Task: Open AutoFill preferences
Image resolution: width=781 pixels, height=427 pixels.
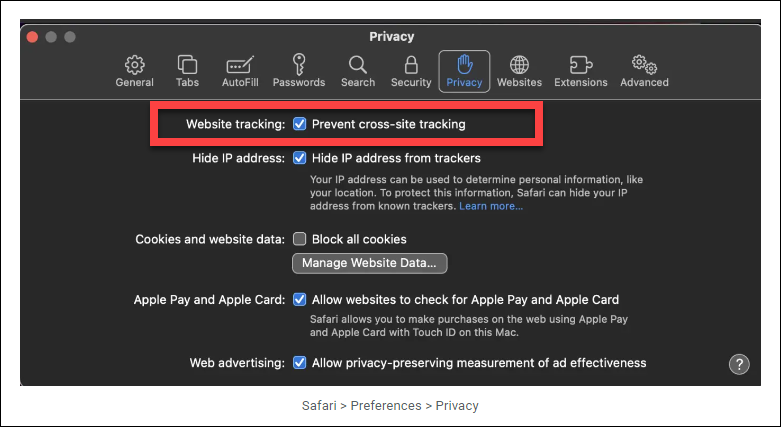Action: coord(241,70)
